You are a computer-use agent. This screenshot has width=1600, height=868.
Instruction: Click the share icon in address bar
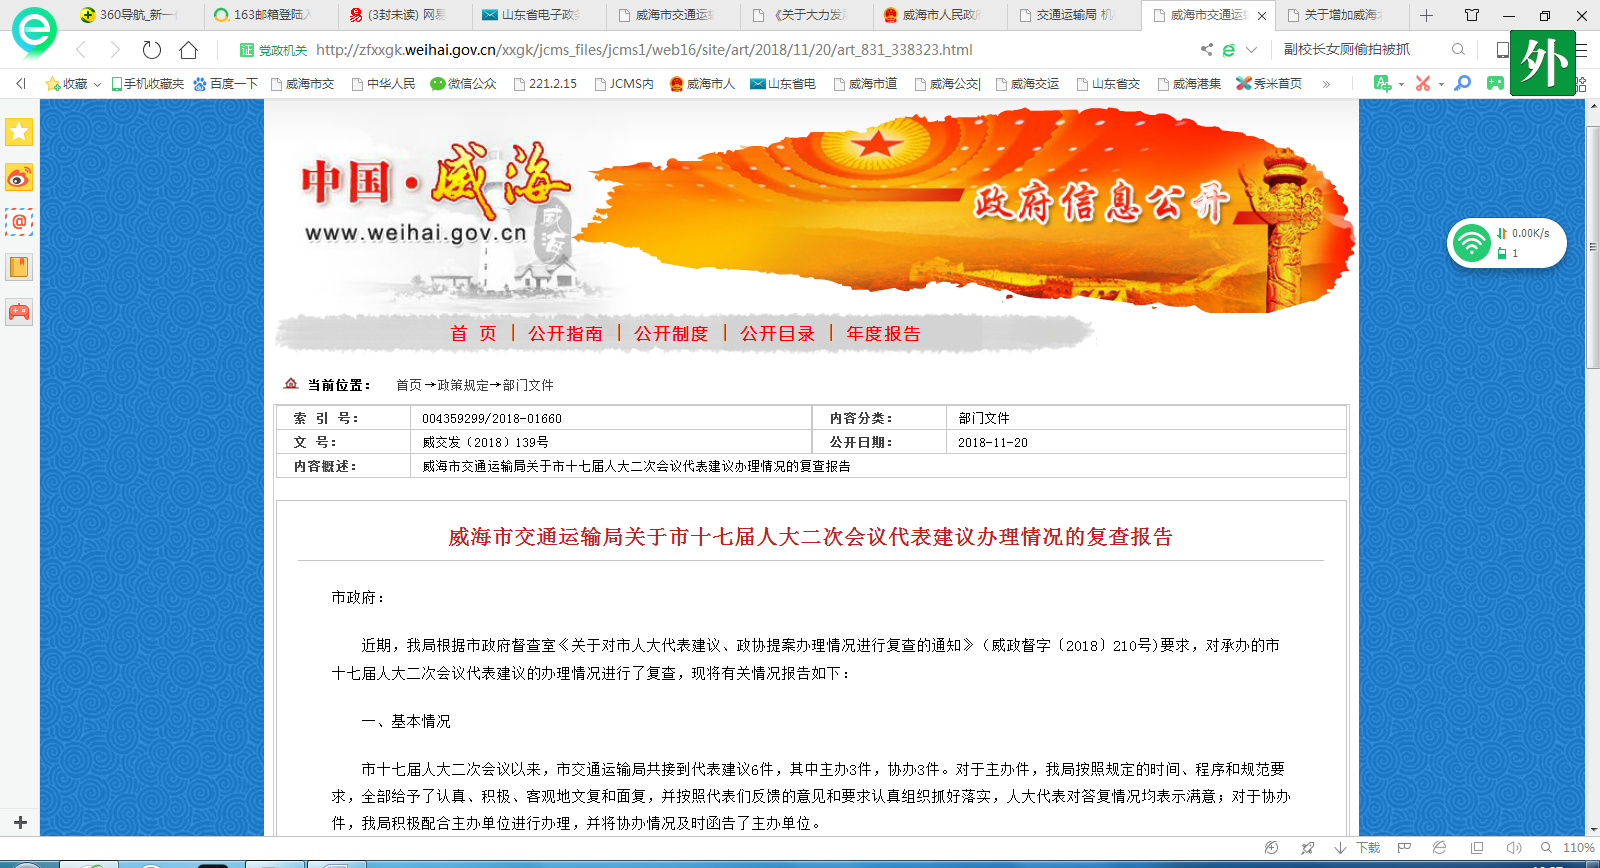(1206, 50)
